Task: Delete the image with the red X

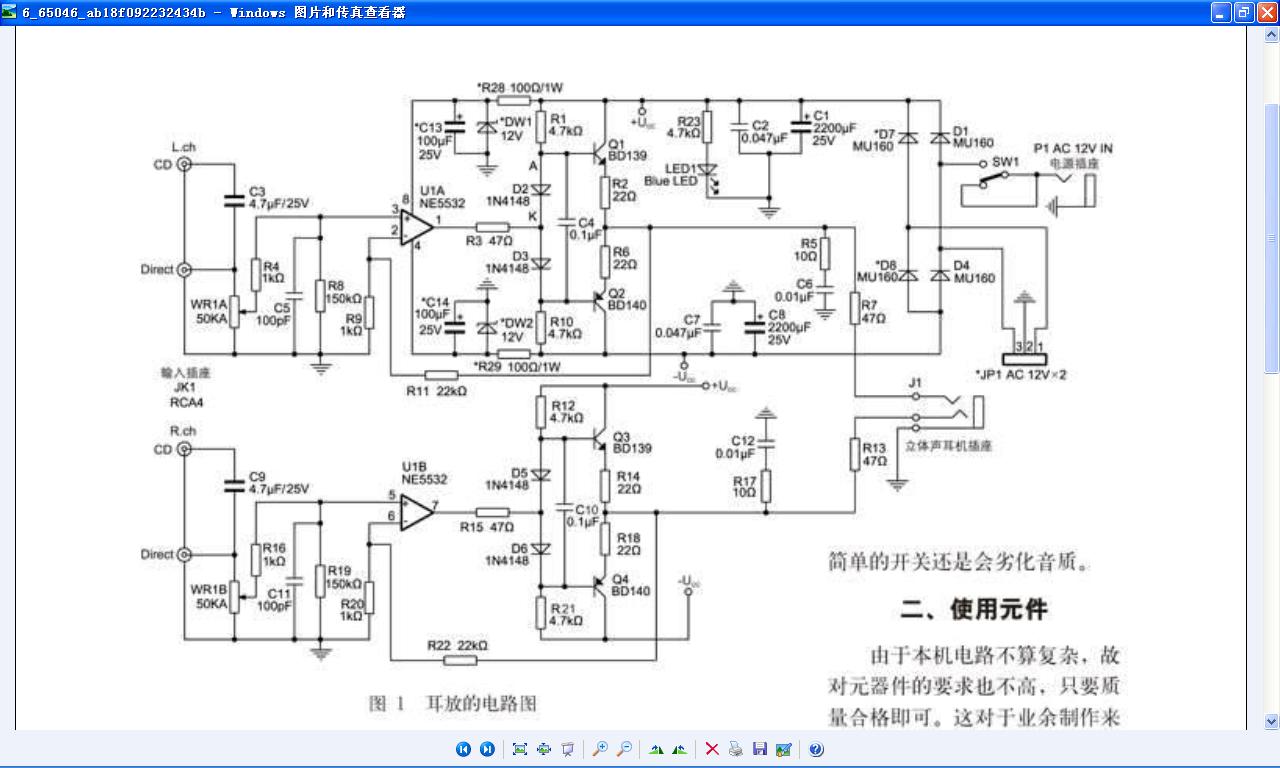Action: click(712, 749)
